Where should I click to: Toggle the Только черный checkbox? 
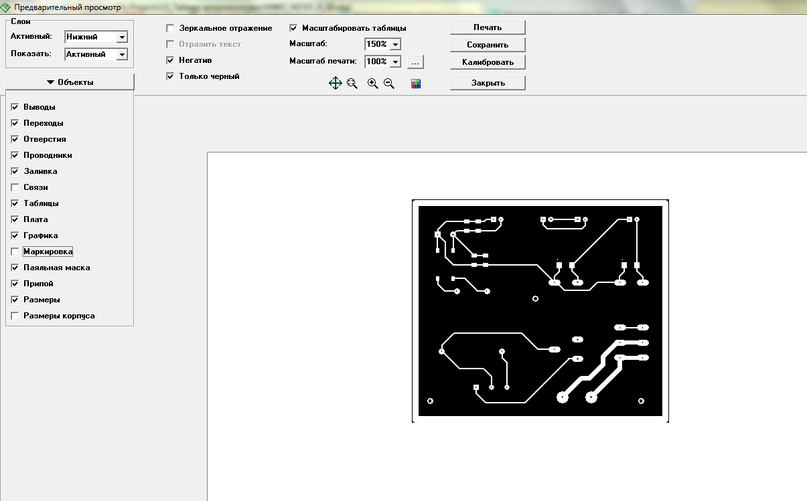click(x=170, y=76)
